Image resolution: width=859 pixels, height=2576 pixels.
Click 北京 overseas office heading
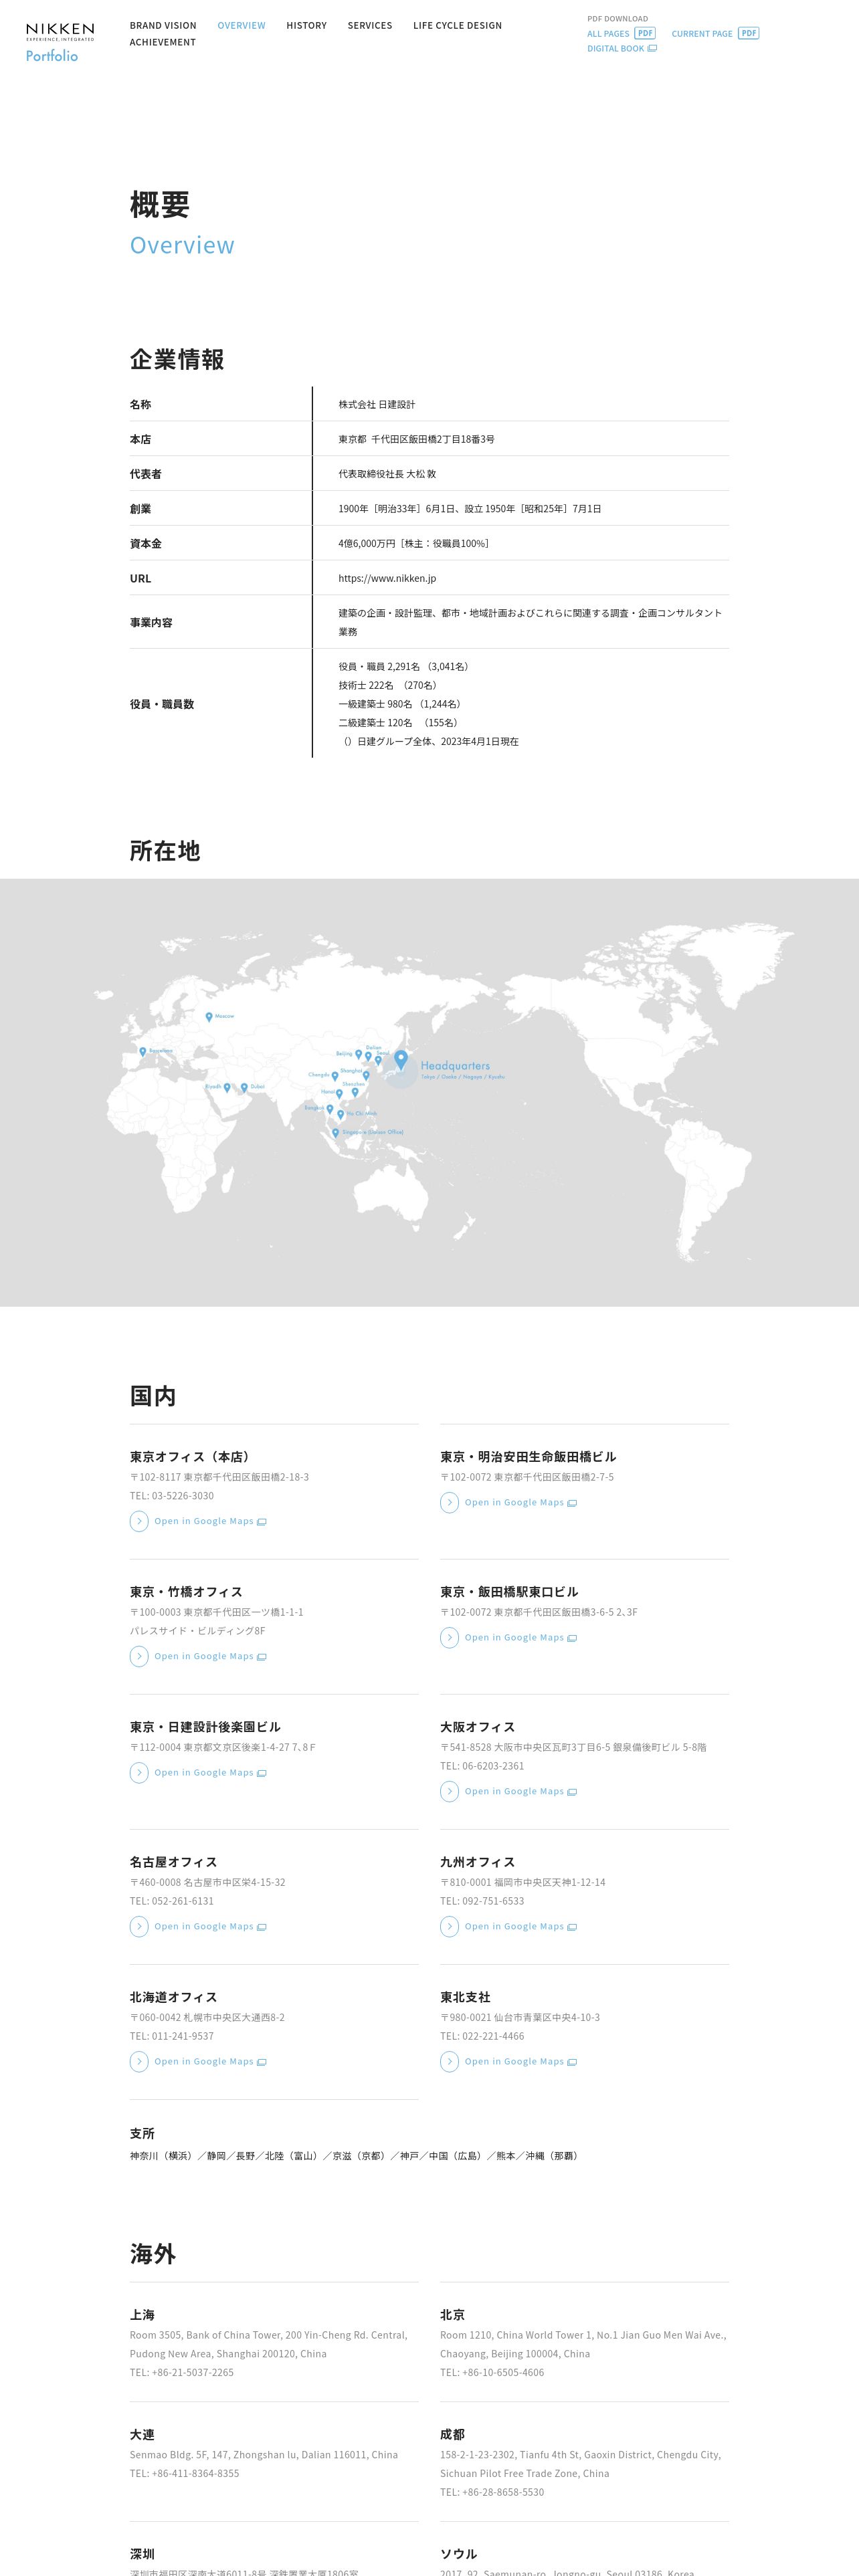pos(452,2315)
